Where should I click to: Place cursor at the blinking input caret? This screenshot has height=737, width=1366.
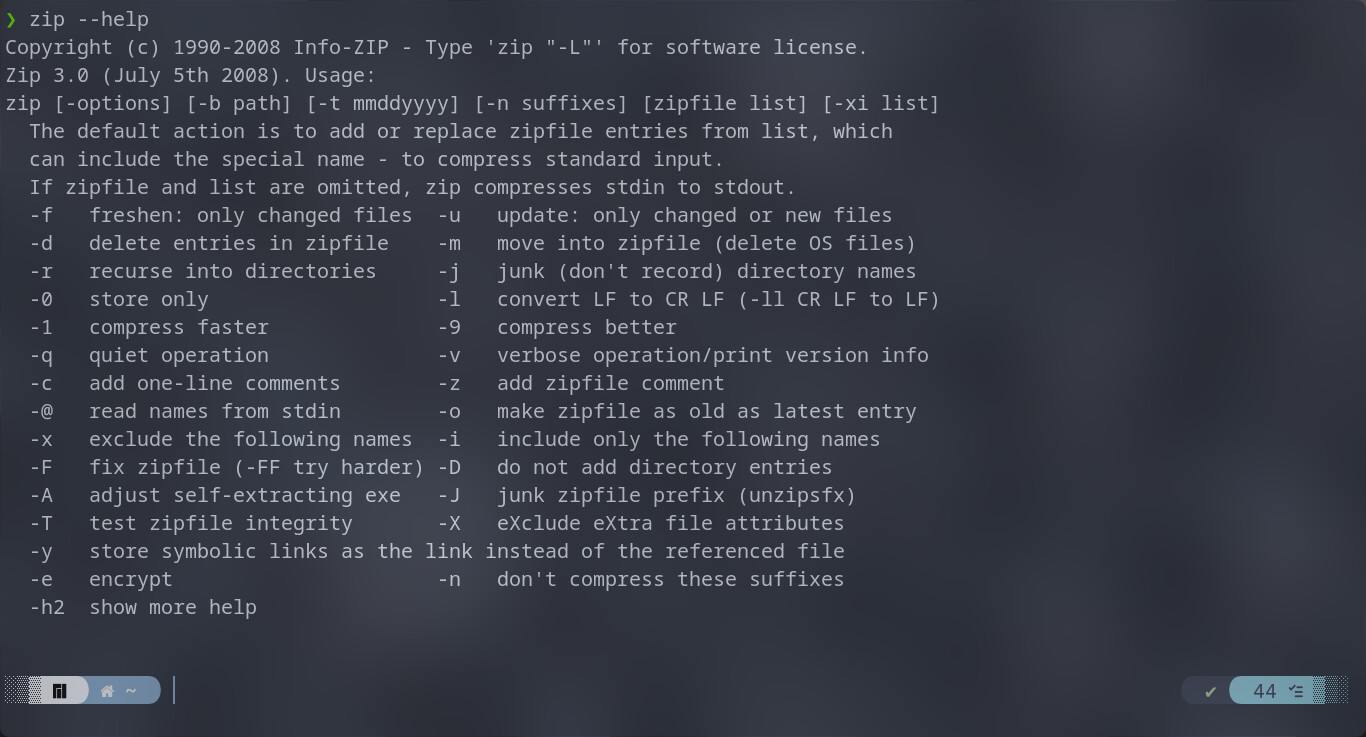[174, 690]
